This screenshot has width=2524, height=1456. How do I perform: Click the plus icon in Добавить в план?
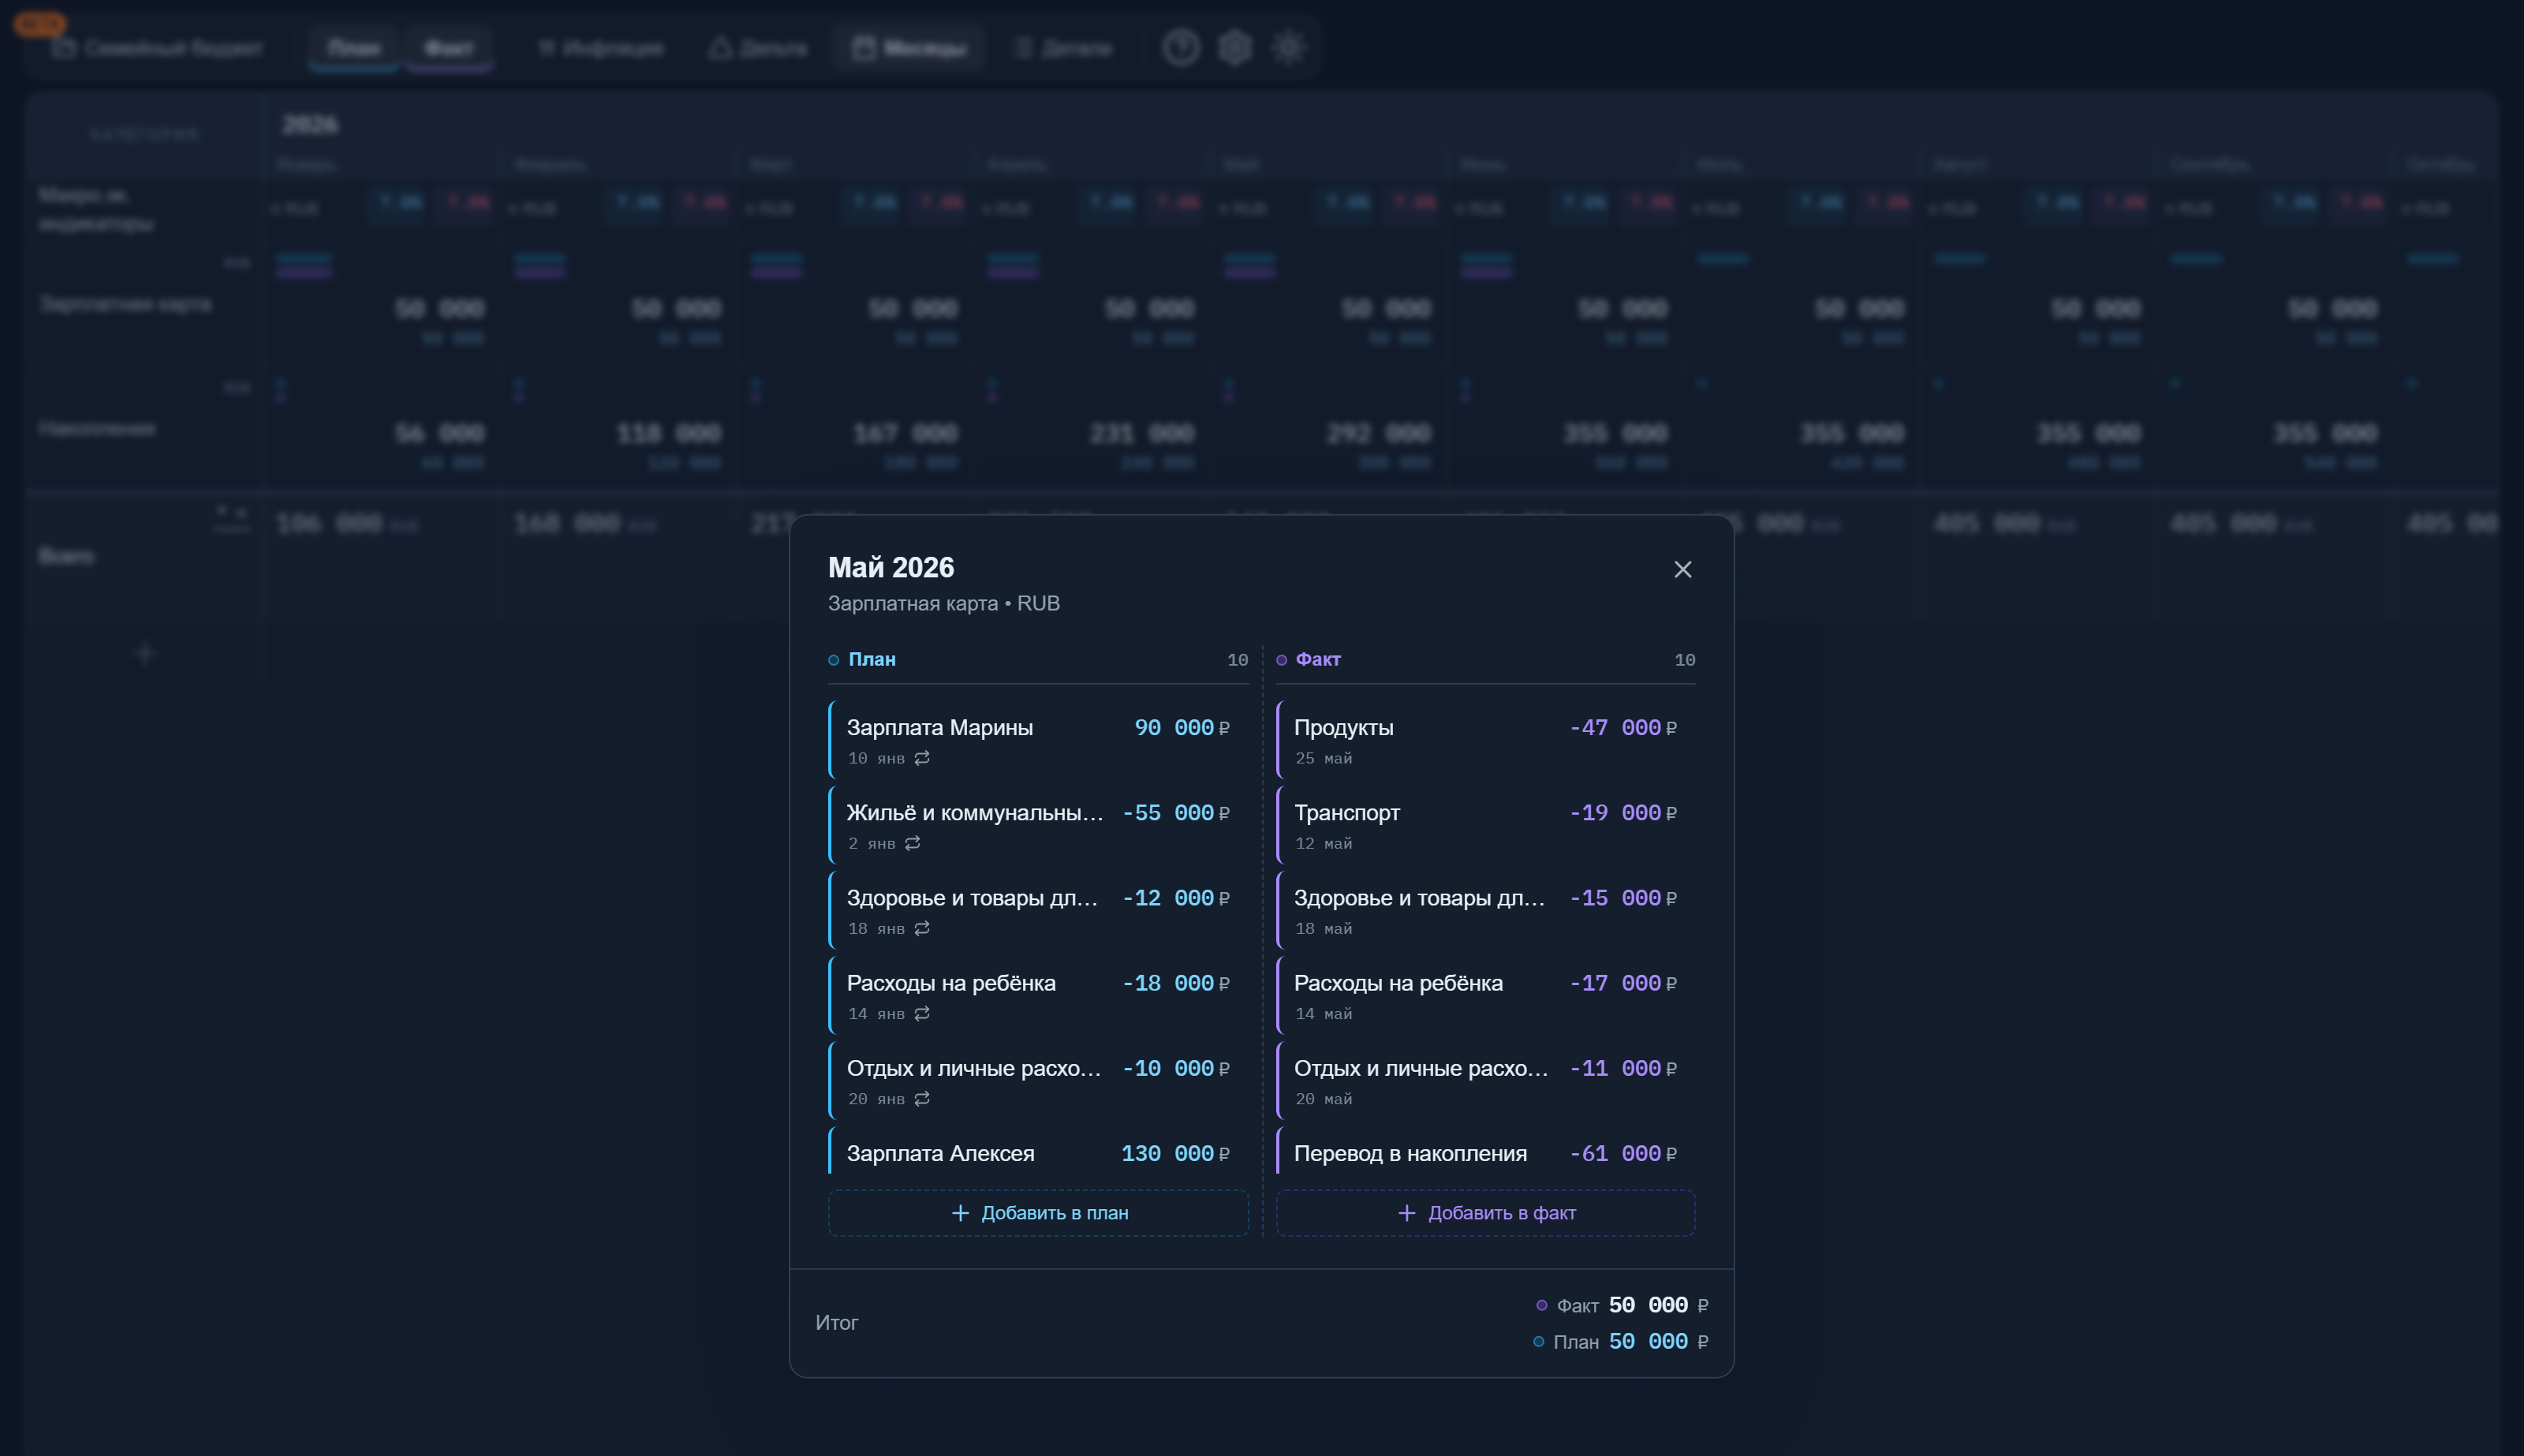(x=960, y=1212)
